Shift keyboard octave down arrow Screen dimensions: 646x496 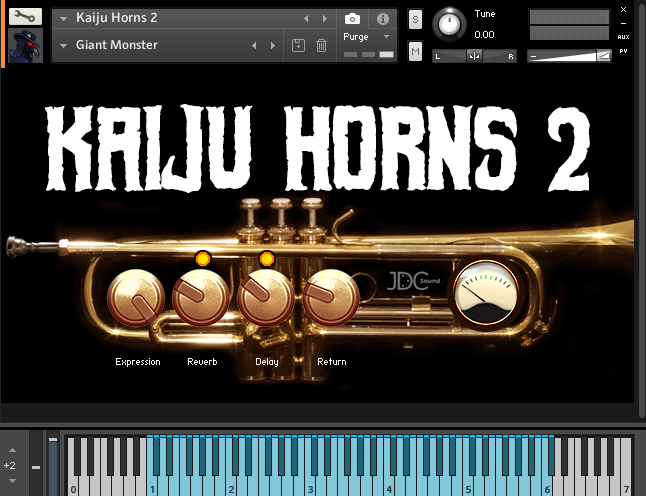tap(12, 481)
